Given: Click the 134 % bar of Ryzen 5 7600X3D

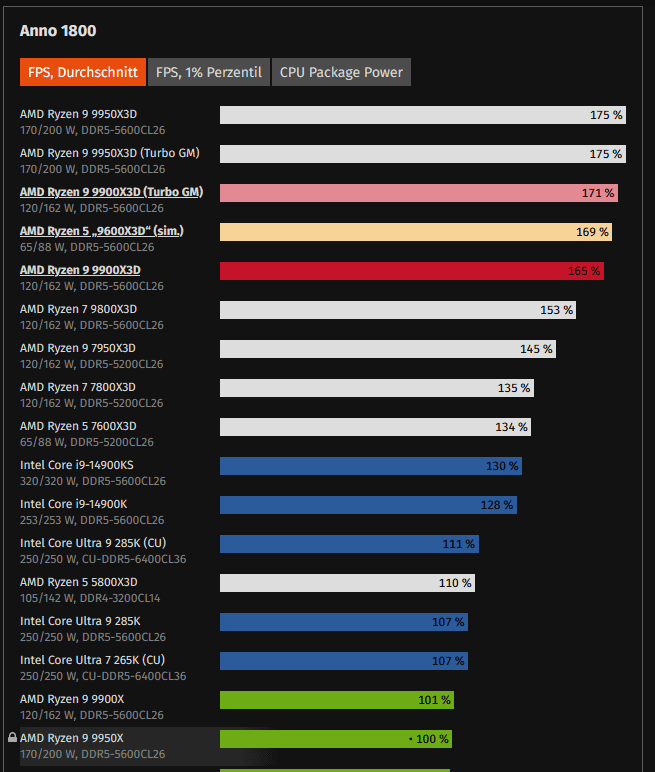Looking at the screenshot, I should 375,427.
